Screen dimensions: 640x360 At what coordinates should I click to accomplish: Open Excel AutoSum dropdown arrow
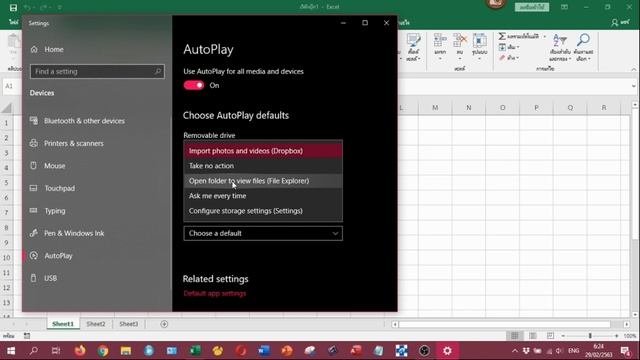(544, 36)
